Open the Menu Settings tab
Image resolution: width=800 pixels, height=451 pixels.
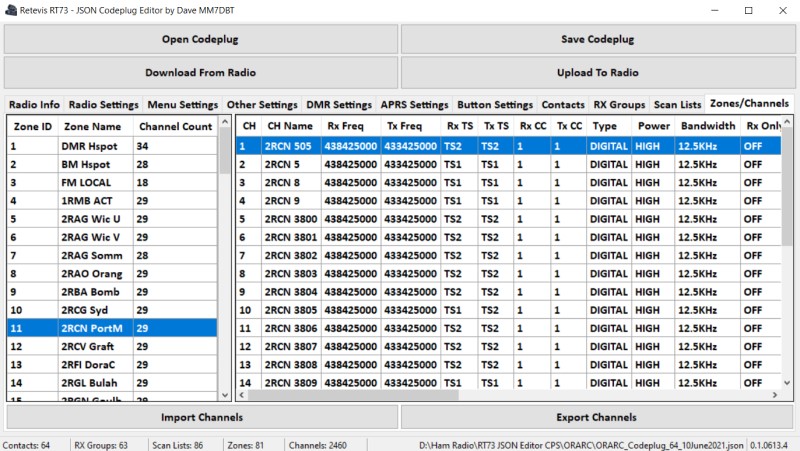pos(183,105)
